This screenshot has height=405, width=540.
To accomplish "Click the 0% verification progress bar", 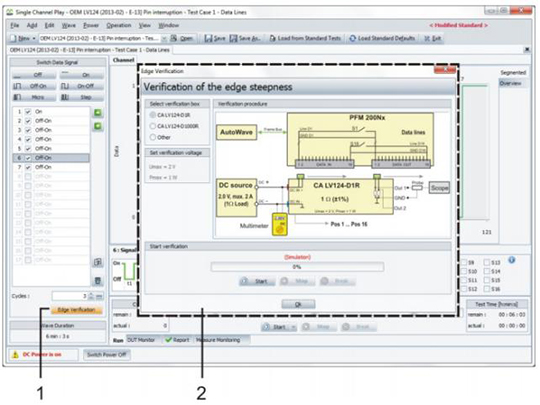I will point(297,267).
